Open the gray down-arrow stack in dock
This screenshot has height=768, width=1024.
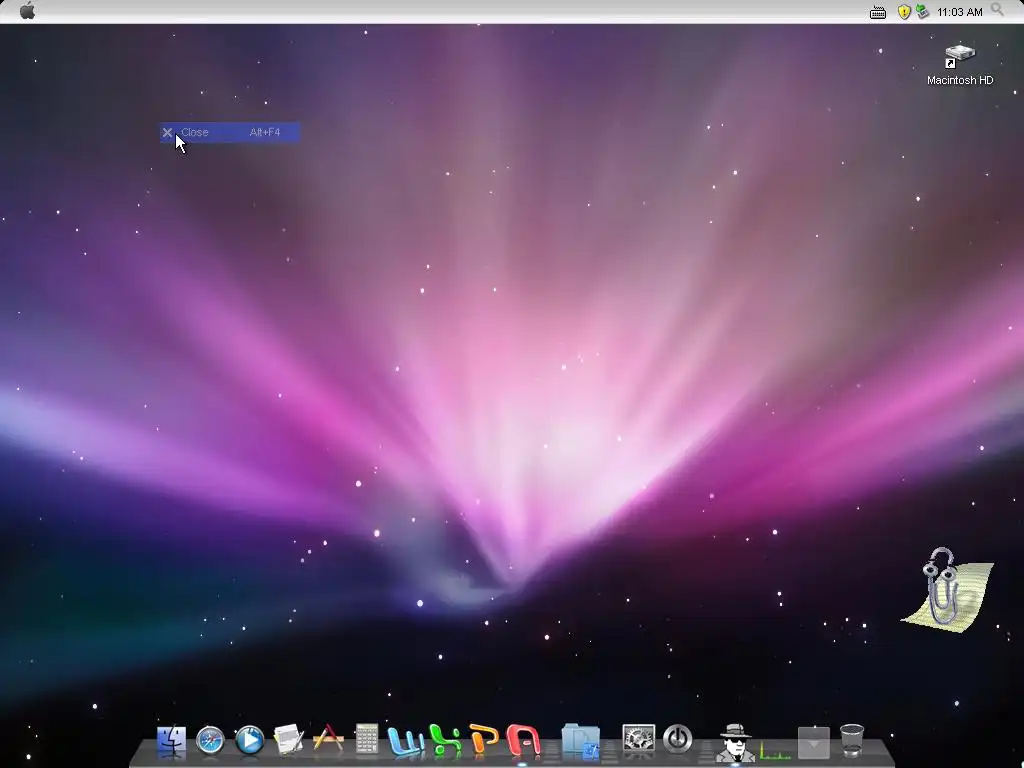point(814,743)
